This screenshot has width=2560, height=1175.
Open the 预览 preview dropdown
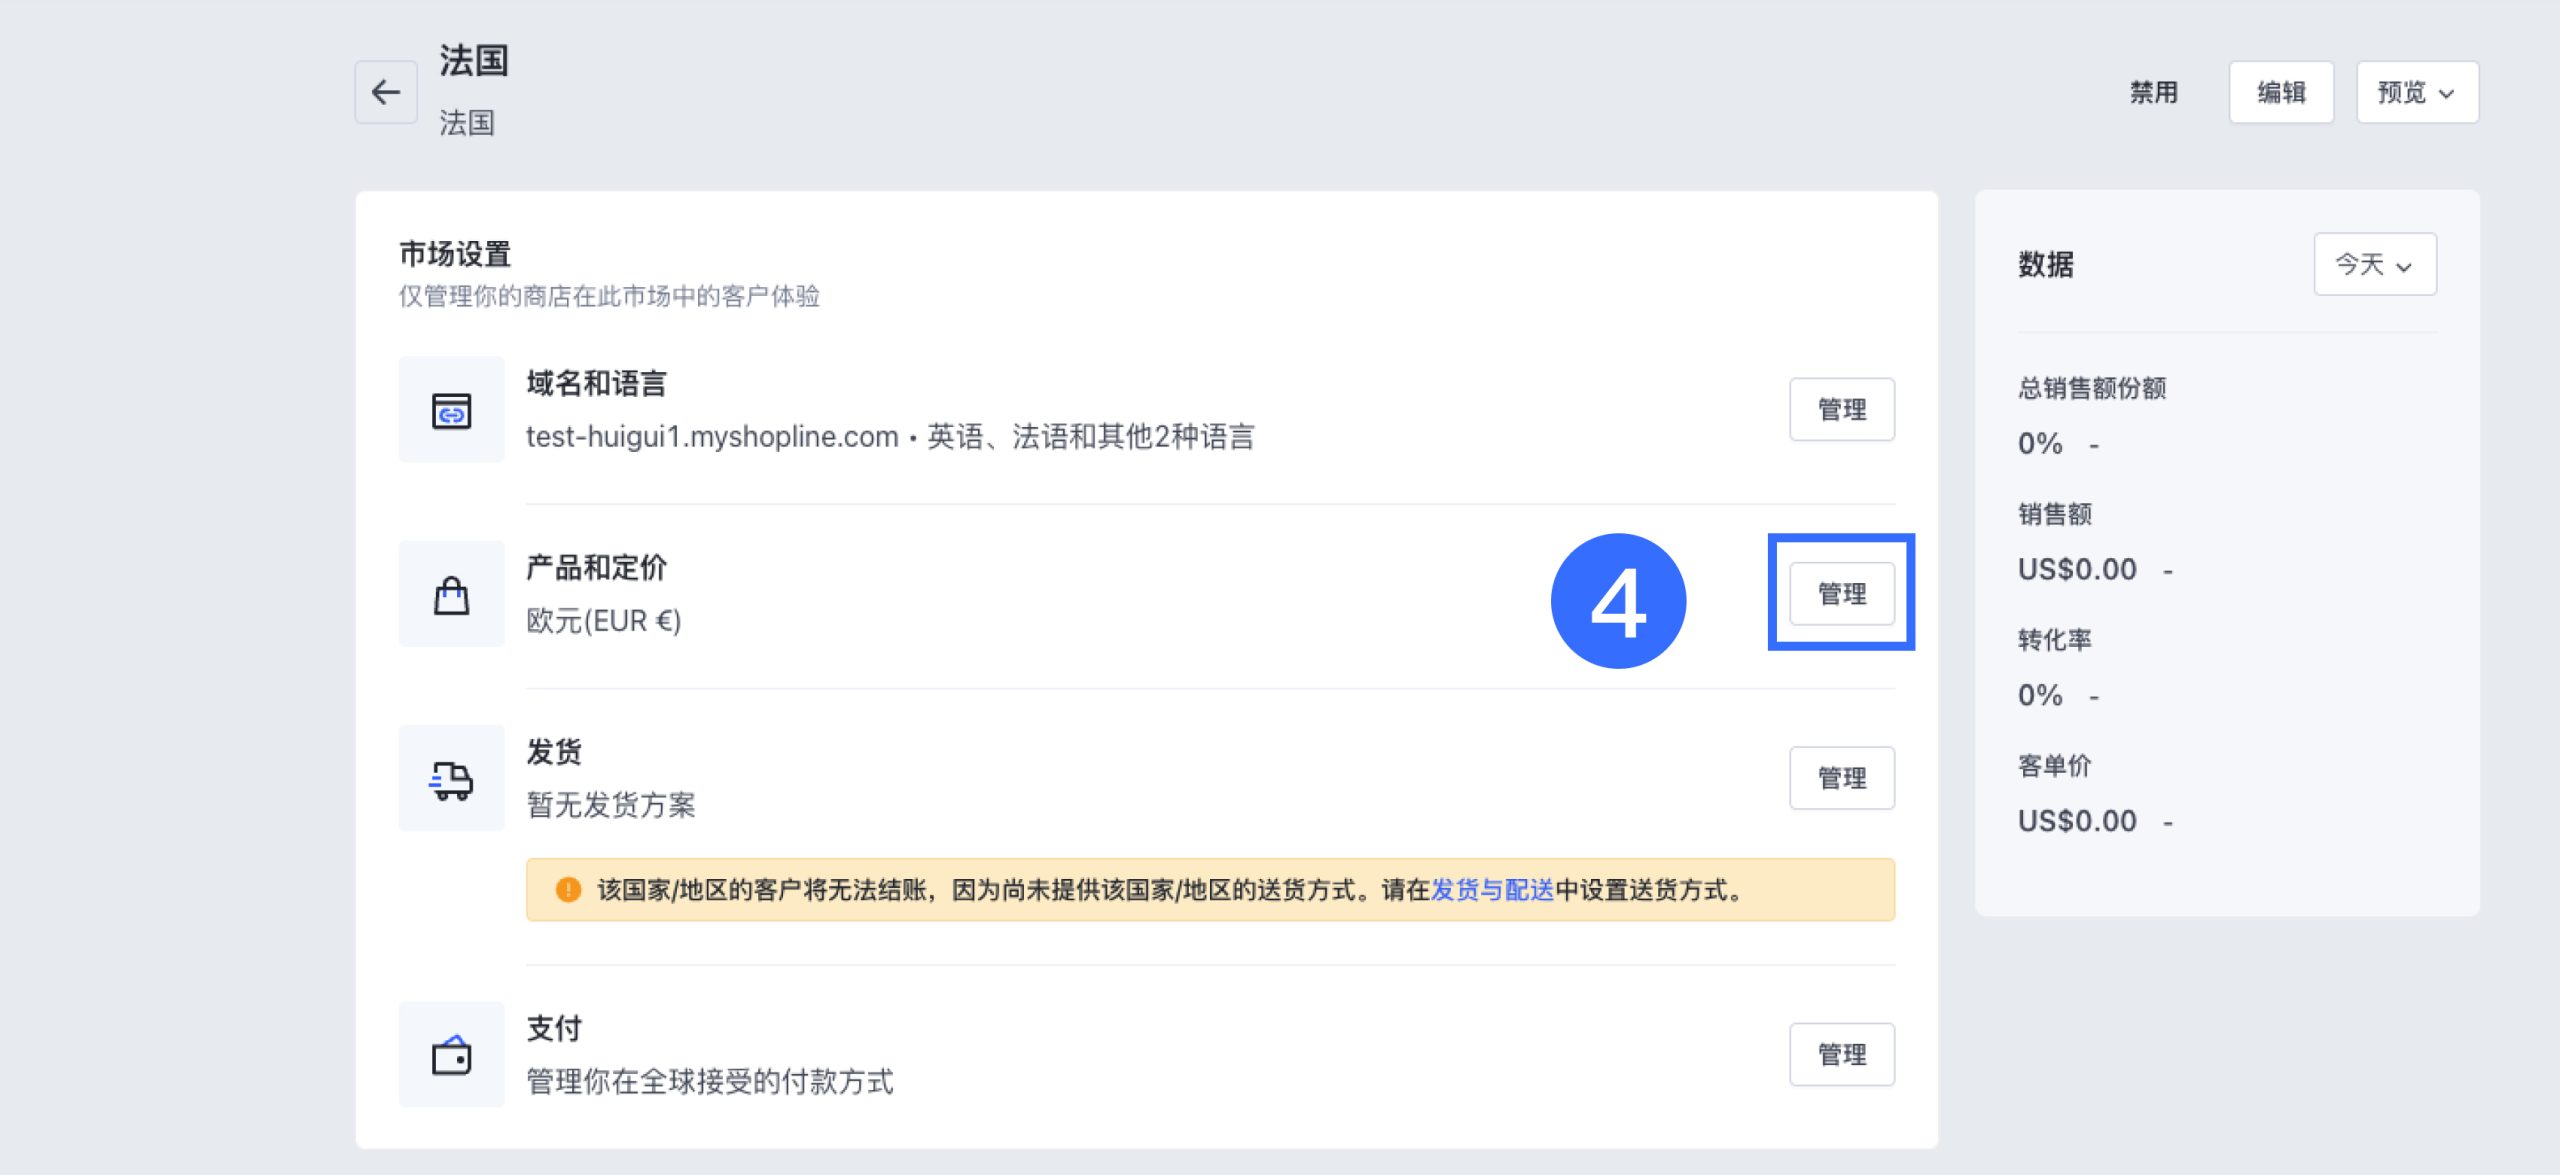(2416, 92)
